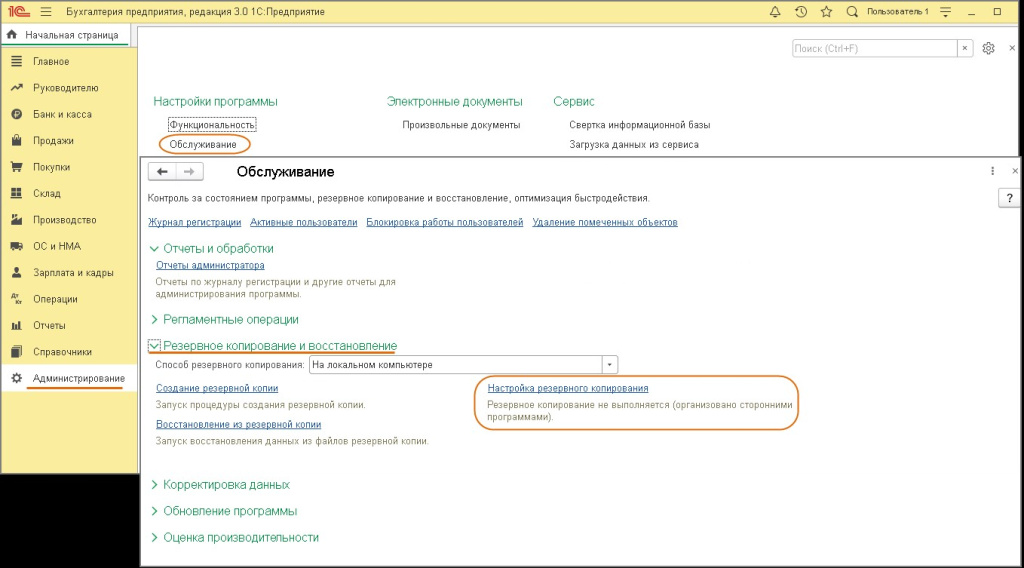Open Настройка резервного копирования link

(567, 388)
